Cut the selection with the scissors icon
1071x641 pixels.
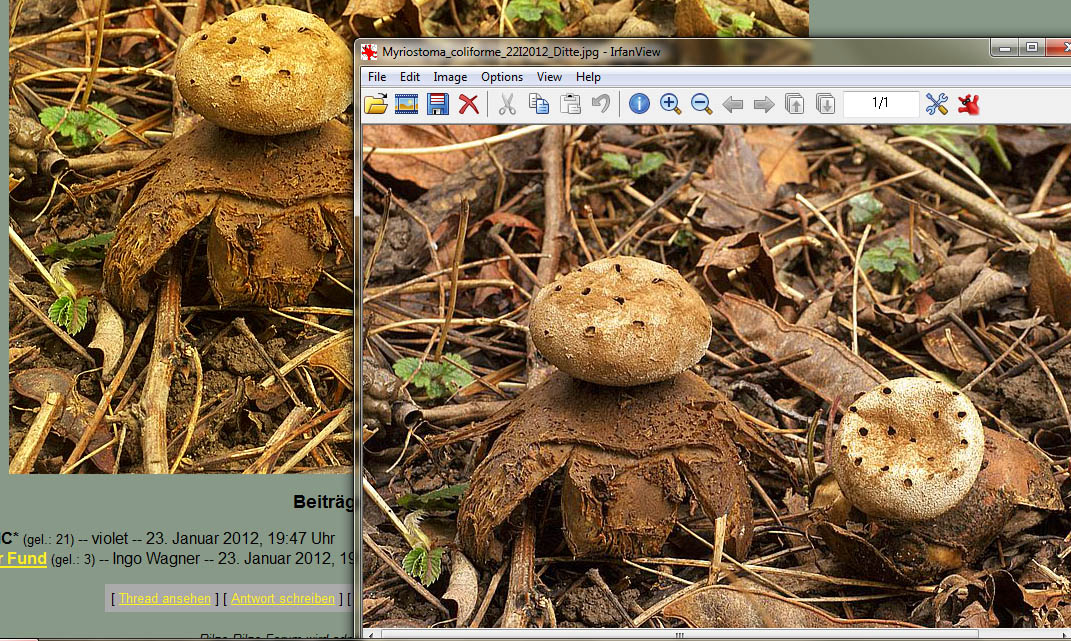pos(507,104)
